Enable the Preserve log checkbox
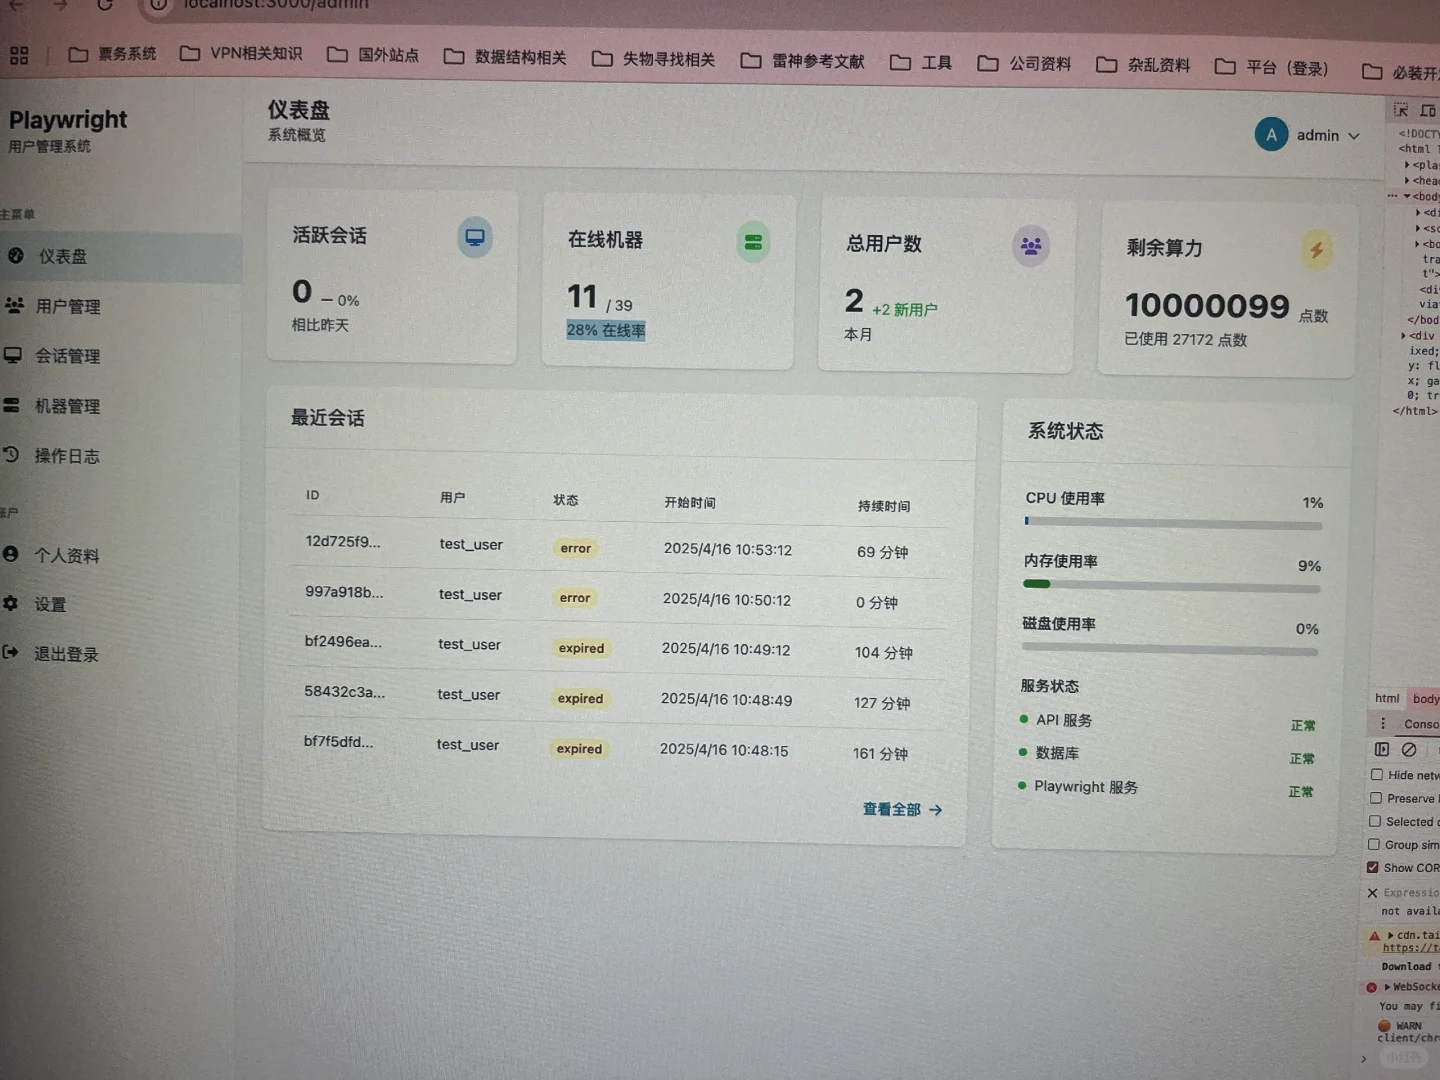This screenshot has width=1440, height=1080. (1375, 798)
